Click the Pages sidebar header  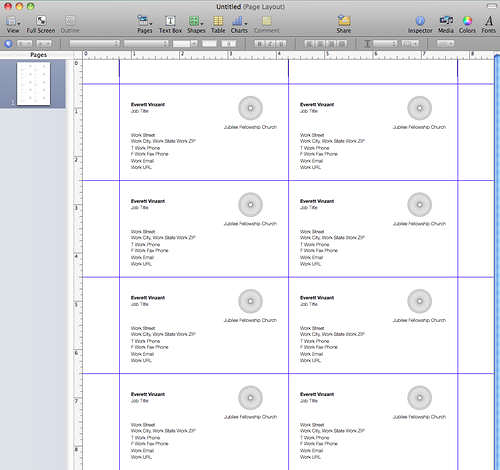coord(38,55)
